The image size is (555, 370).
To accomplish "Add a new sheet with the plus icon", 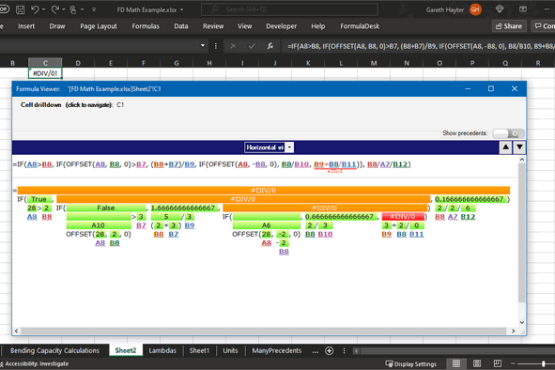I will [329, 351].
